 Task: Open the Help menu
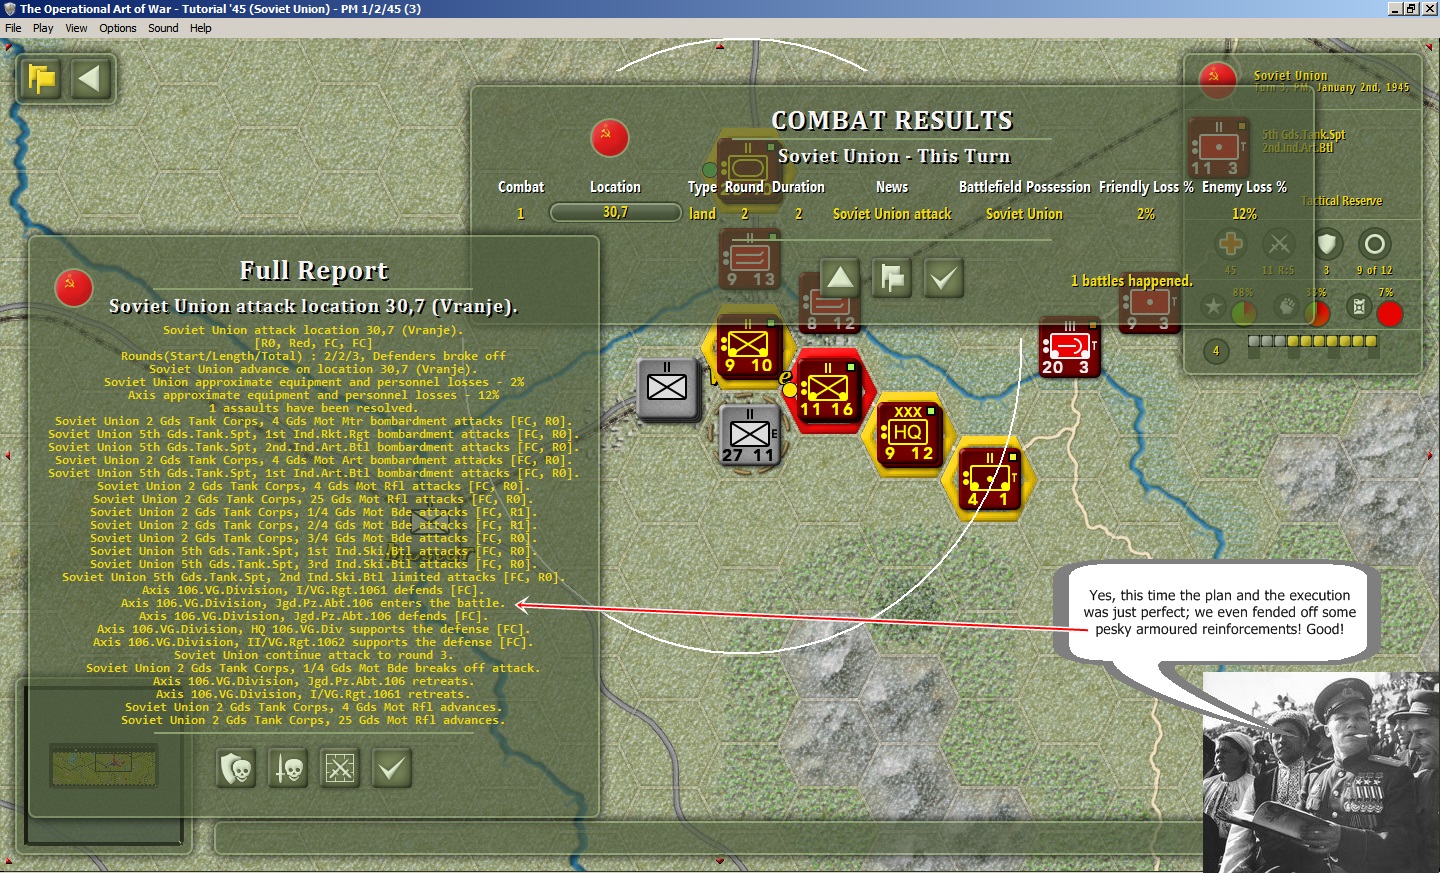(x=201, y=28)
